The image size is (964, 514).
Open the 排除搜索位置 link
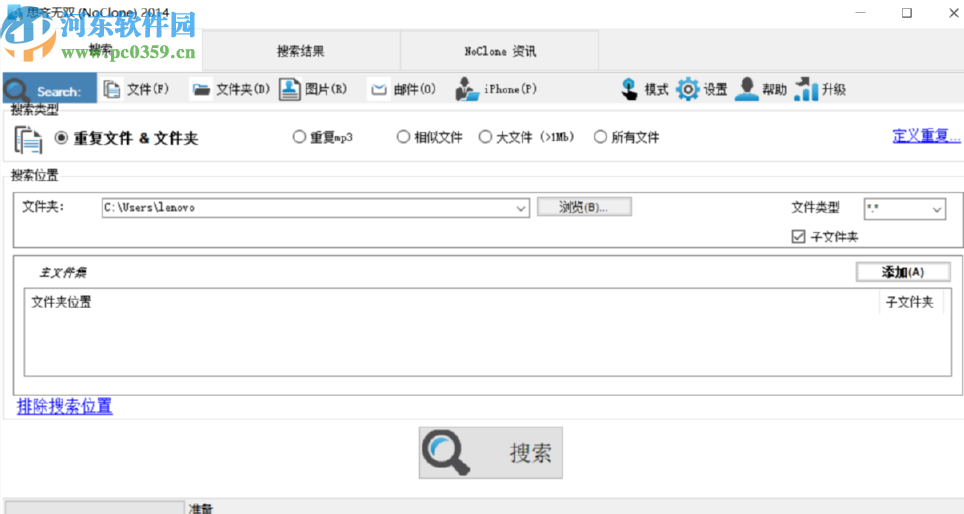[65, 406]
